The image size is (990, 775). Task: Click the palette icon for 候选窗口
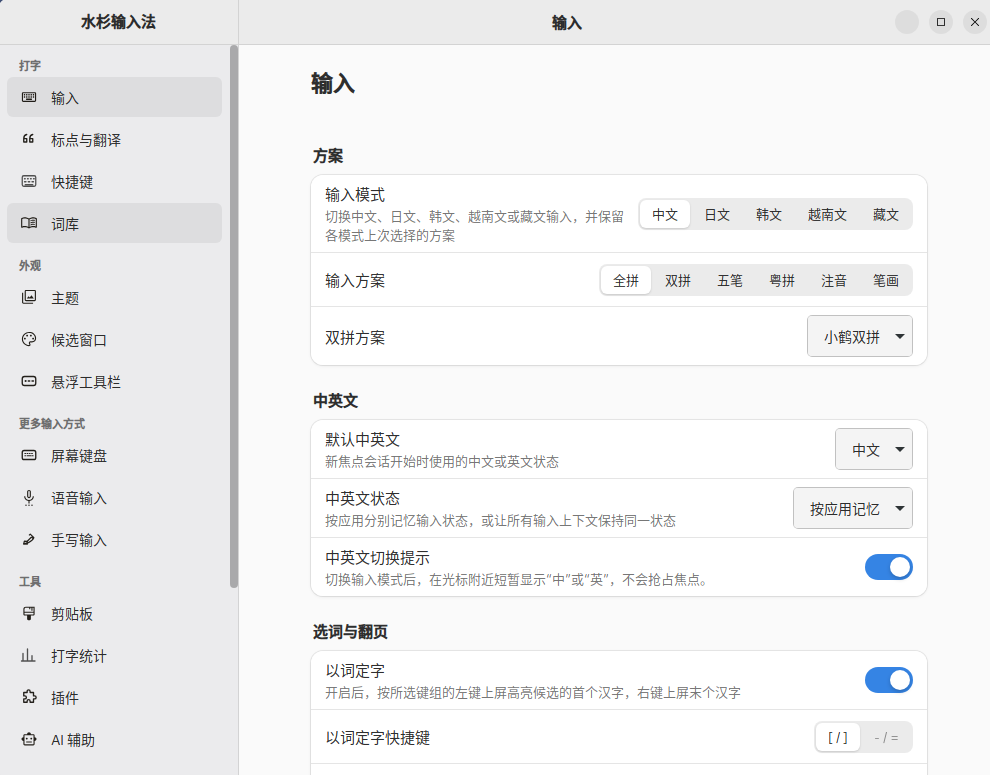(x=29, y=339)
